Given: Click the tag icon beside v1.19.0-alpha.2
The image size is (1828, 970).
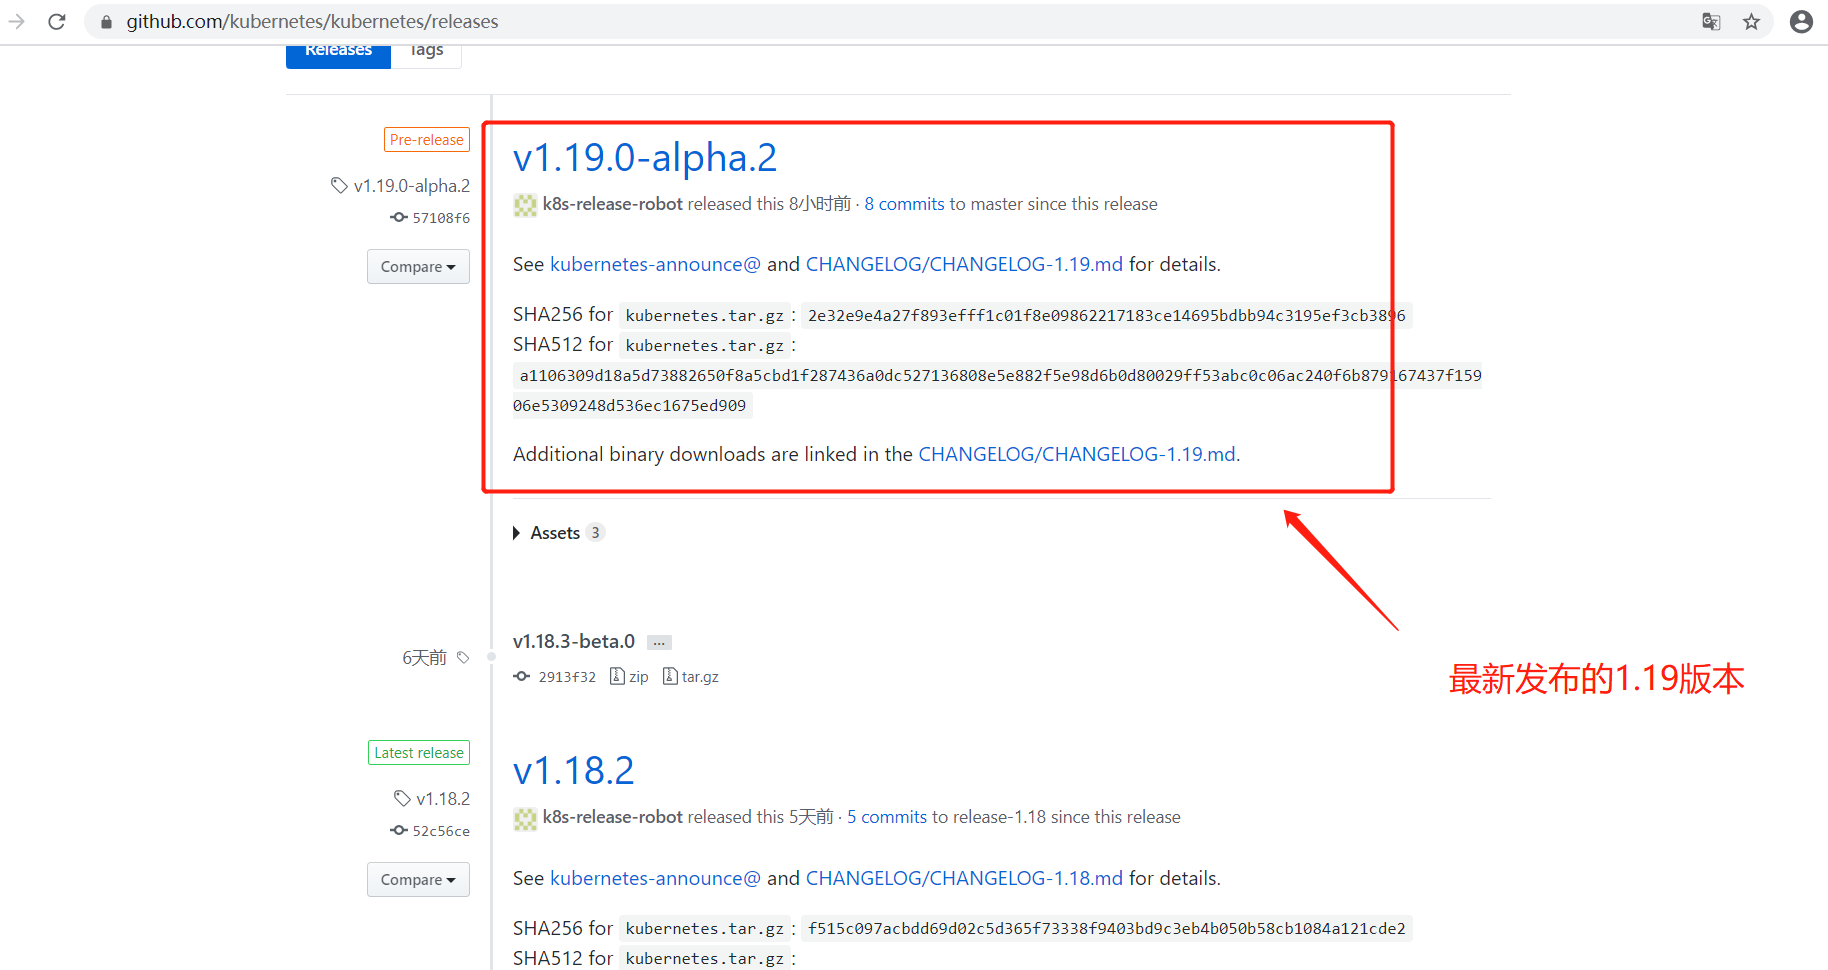Looking at the screenshot, I should [337, 185].
